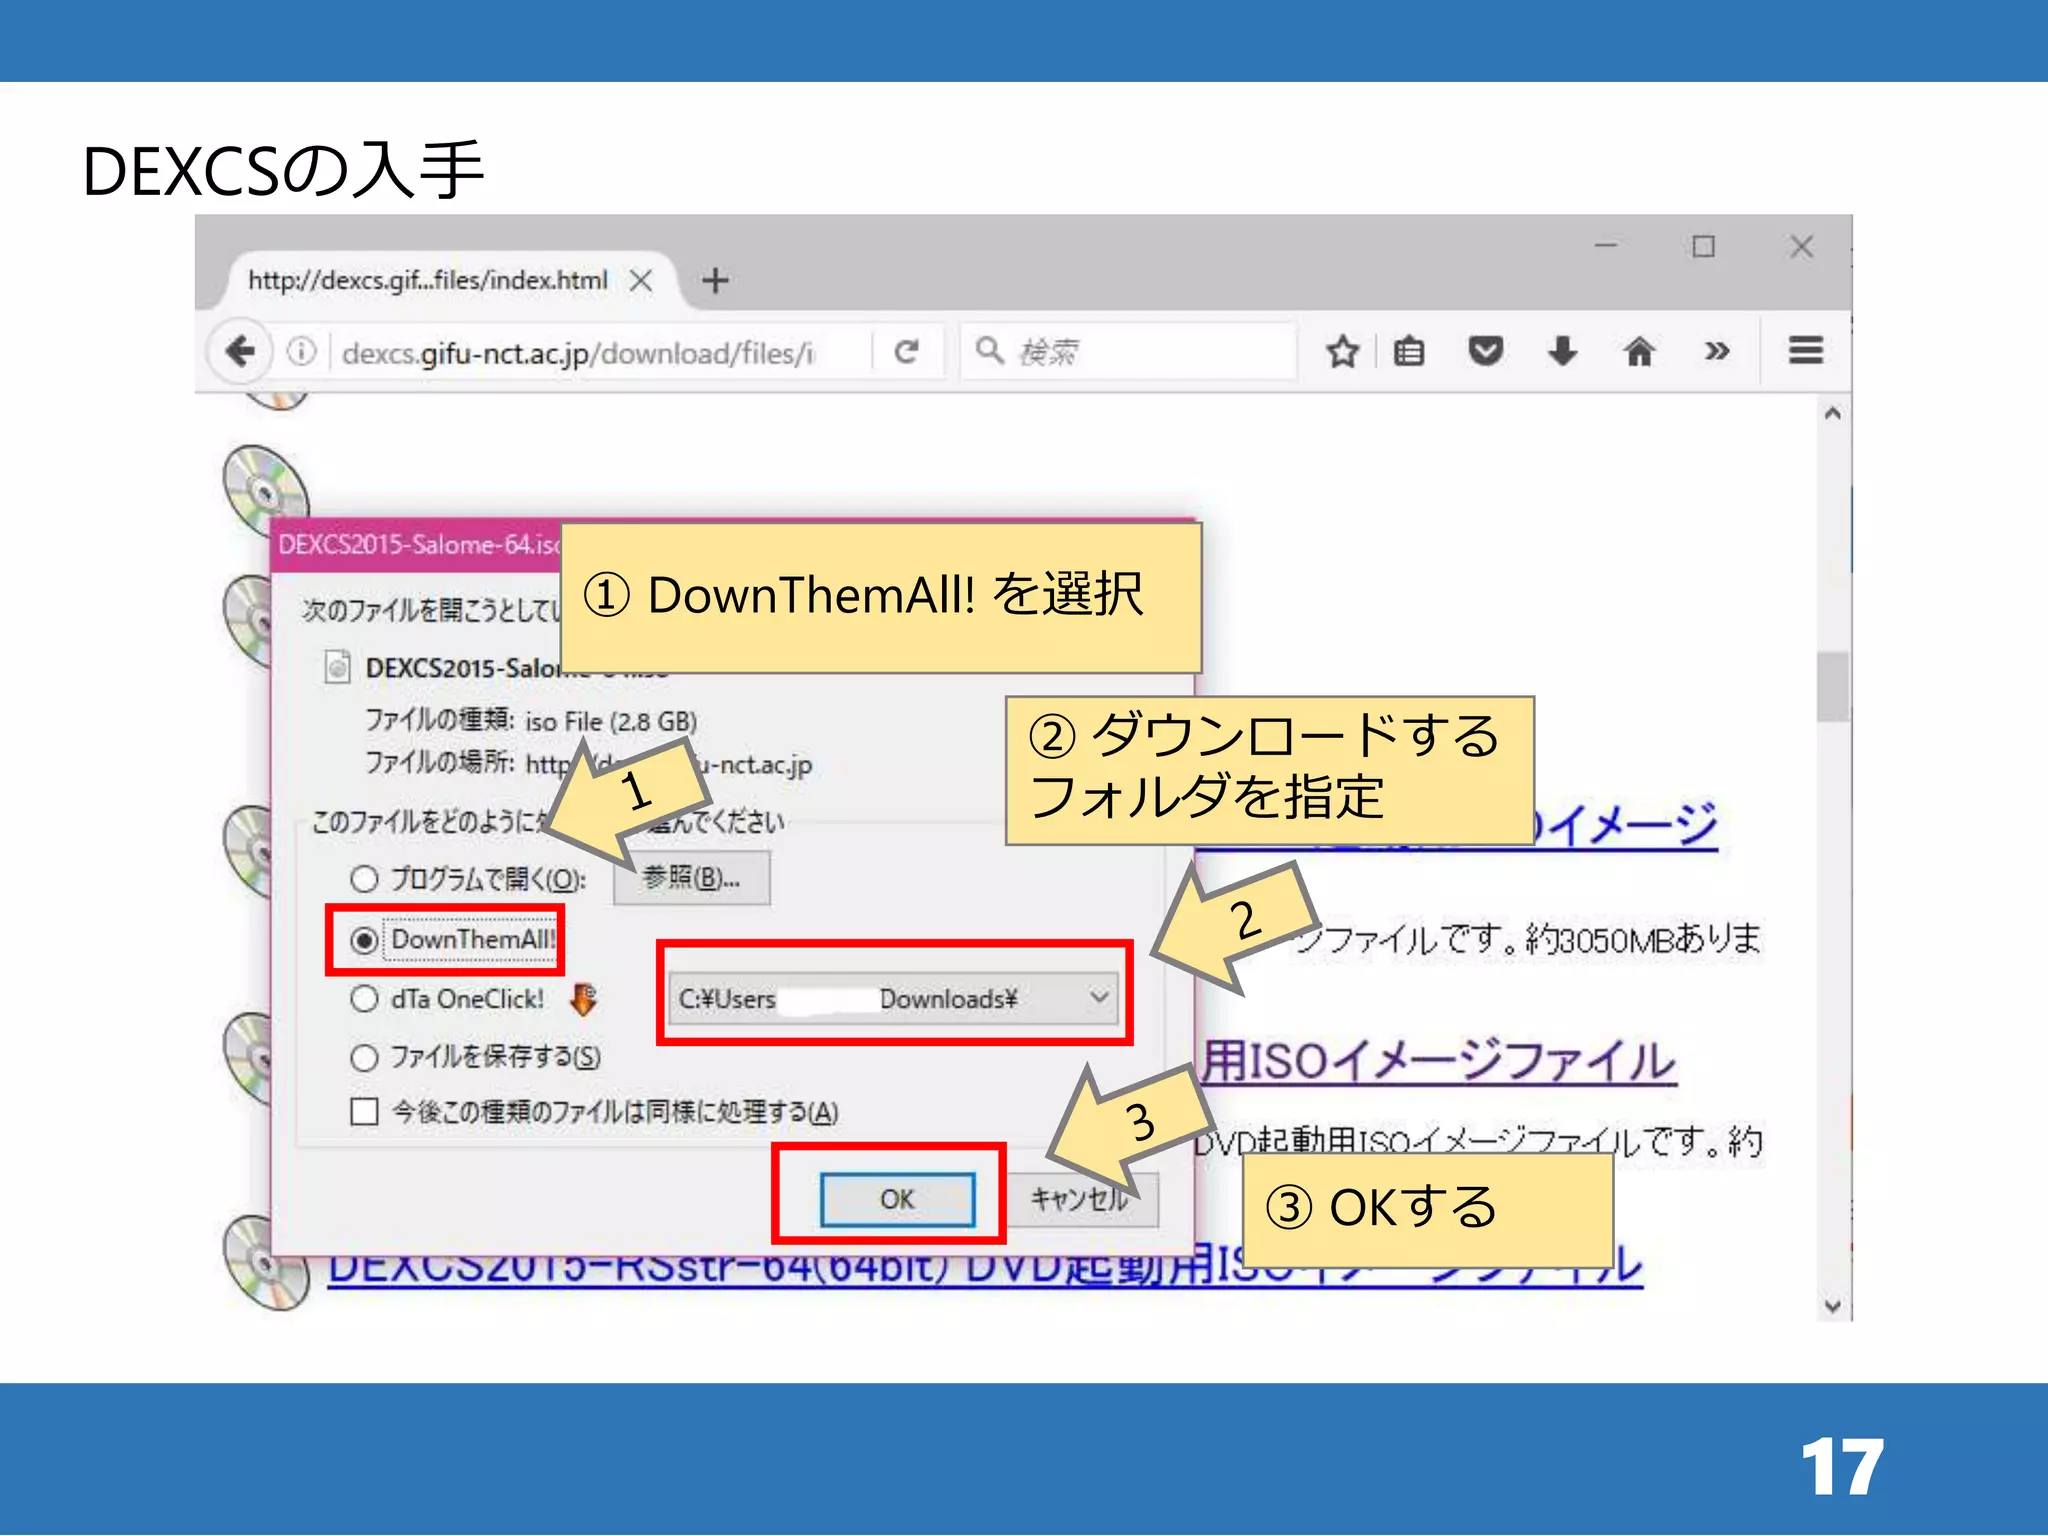Minimize the Firefox window
This screenshot has height=1536, width=2048.
point(1606,246)
